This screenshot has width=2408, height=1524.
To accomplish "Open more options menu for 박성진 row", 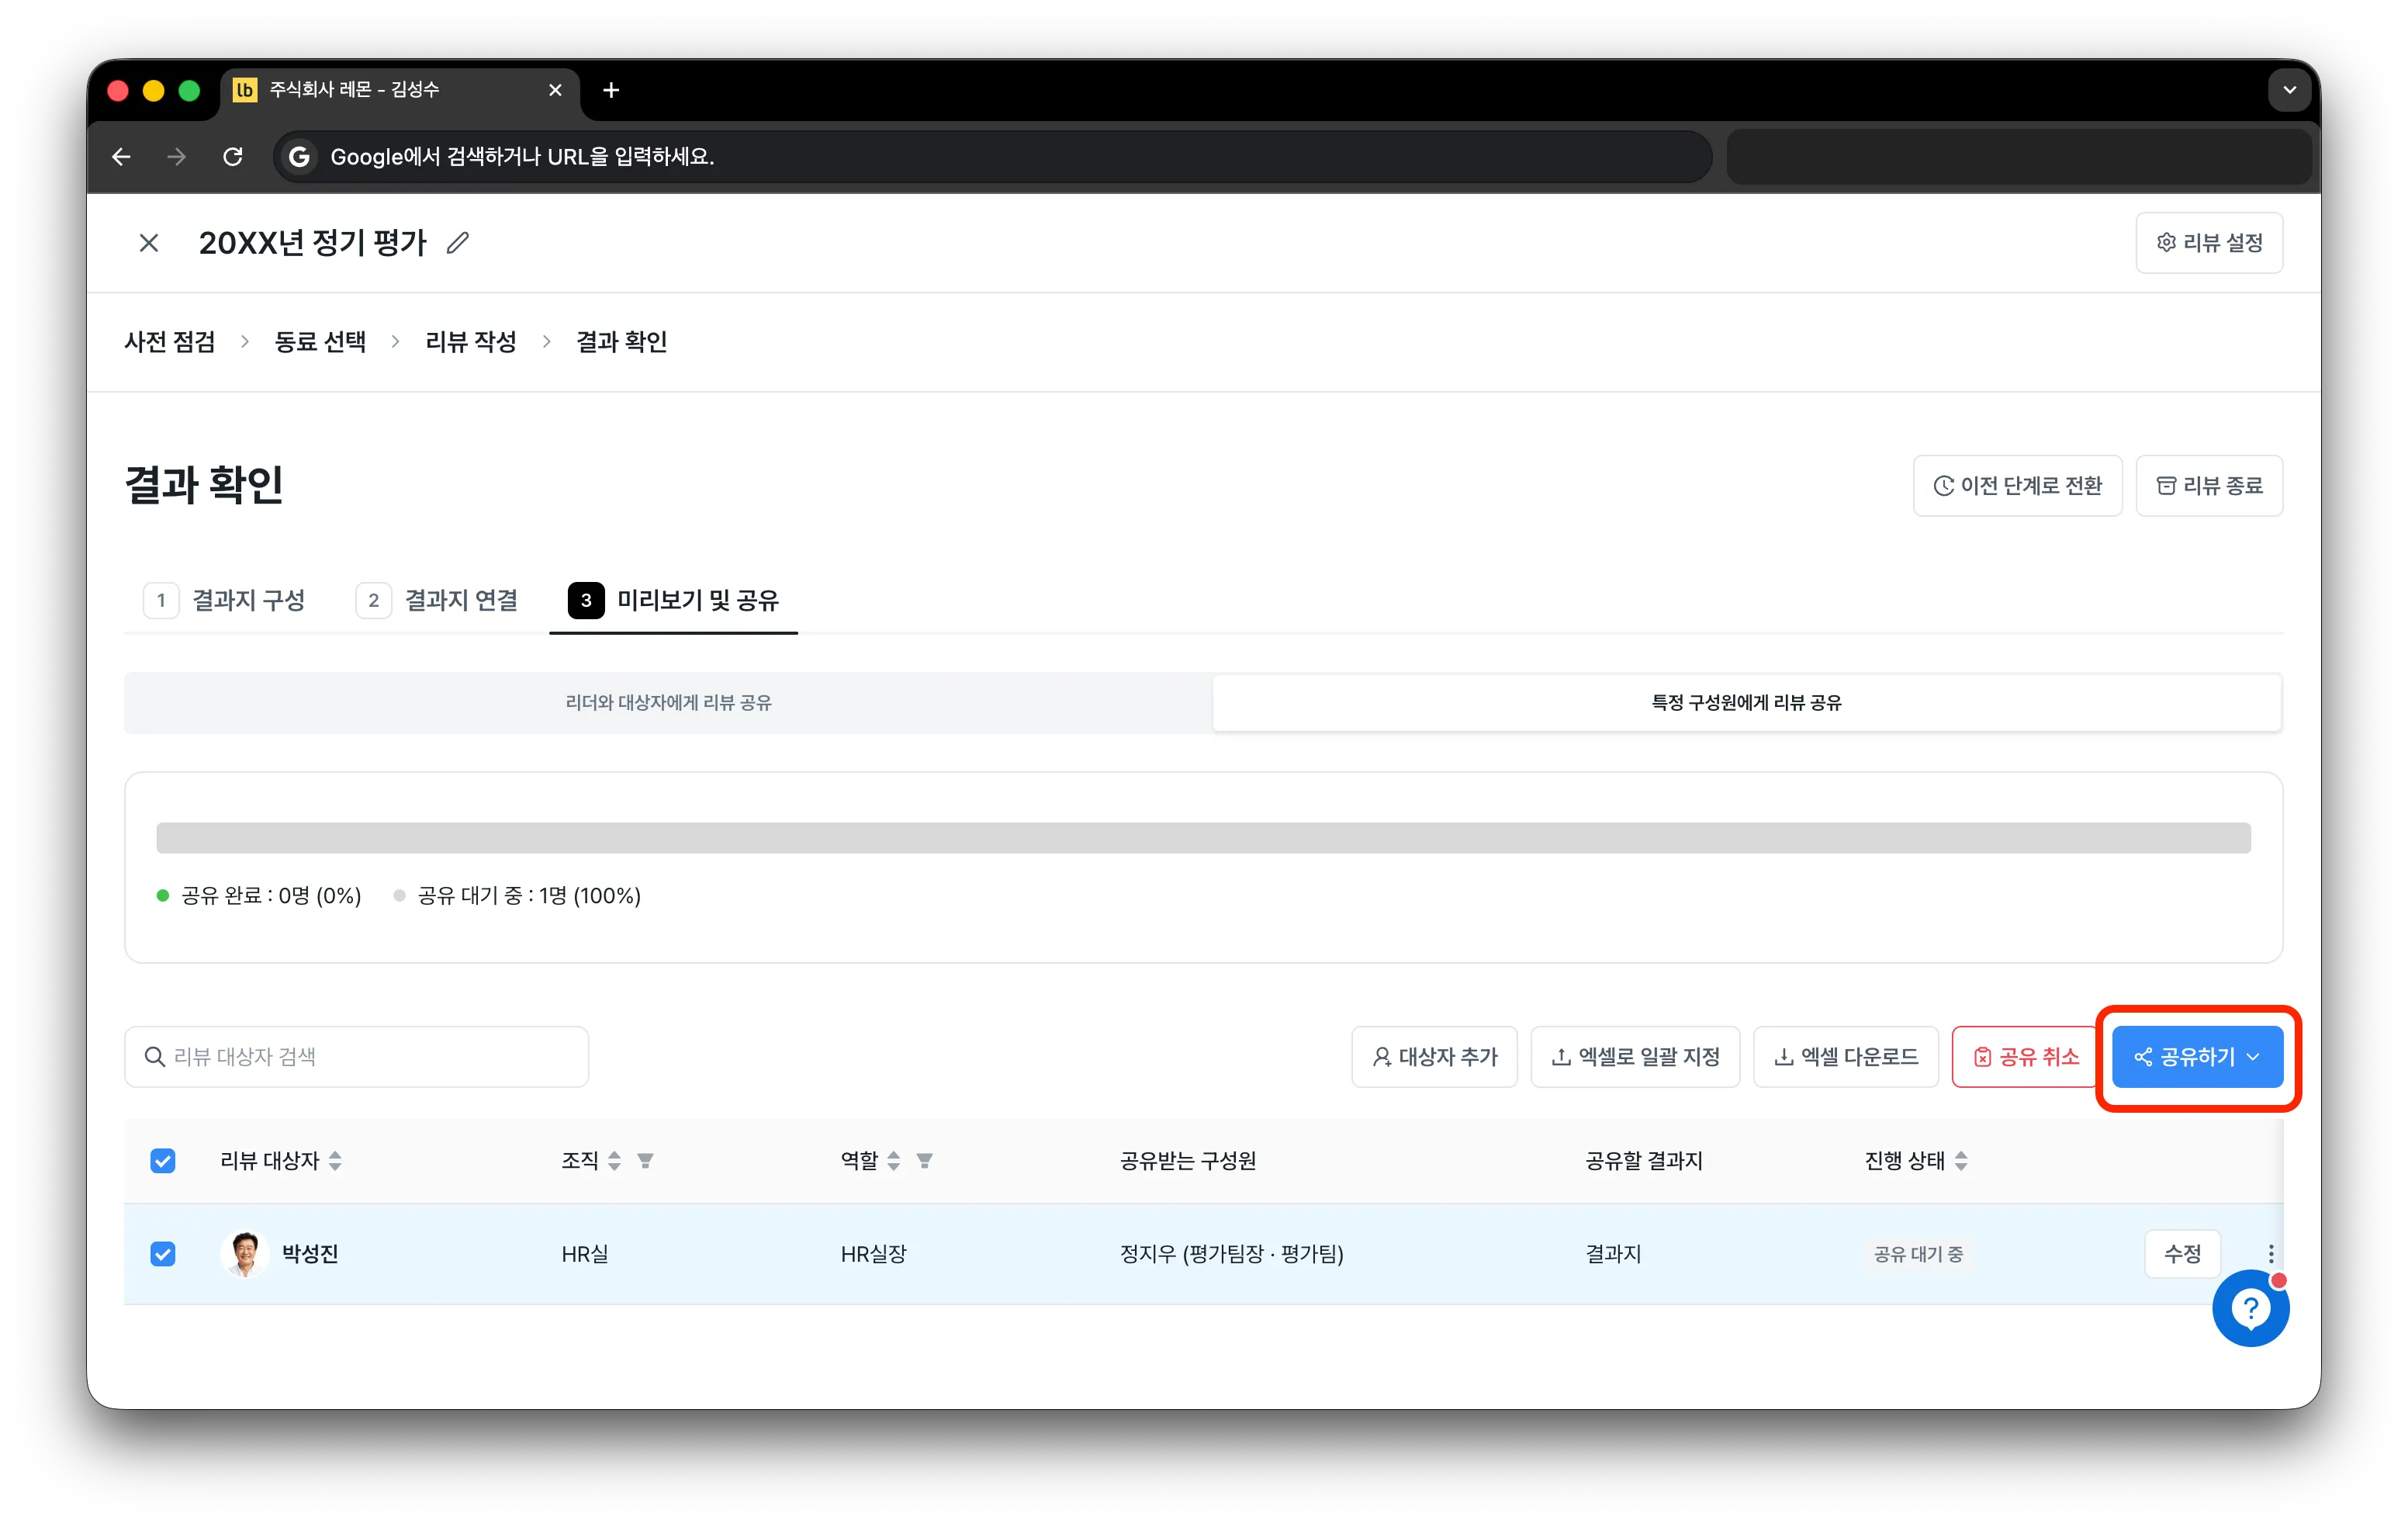I will [x=2270, y=1254].
